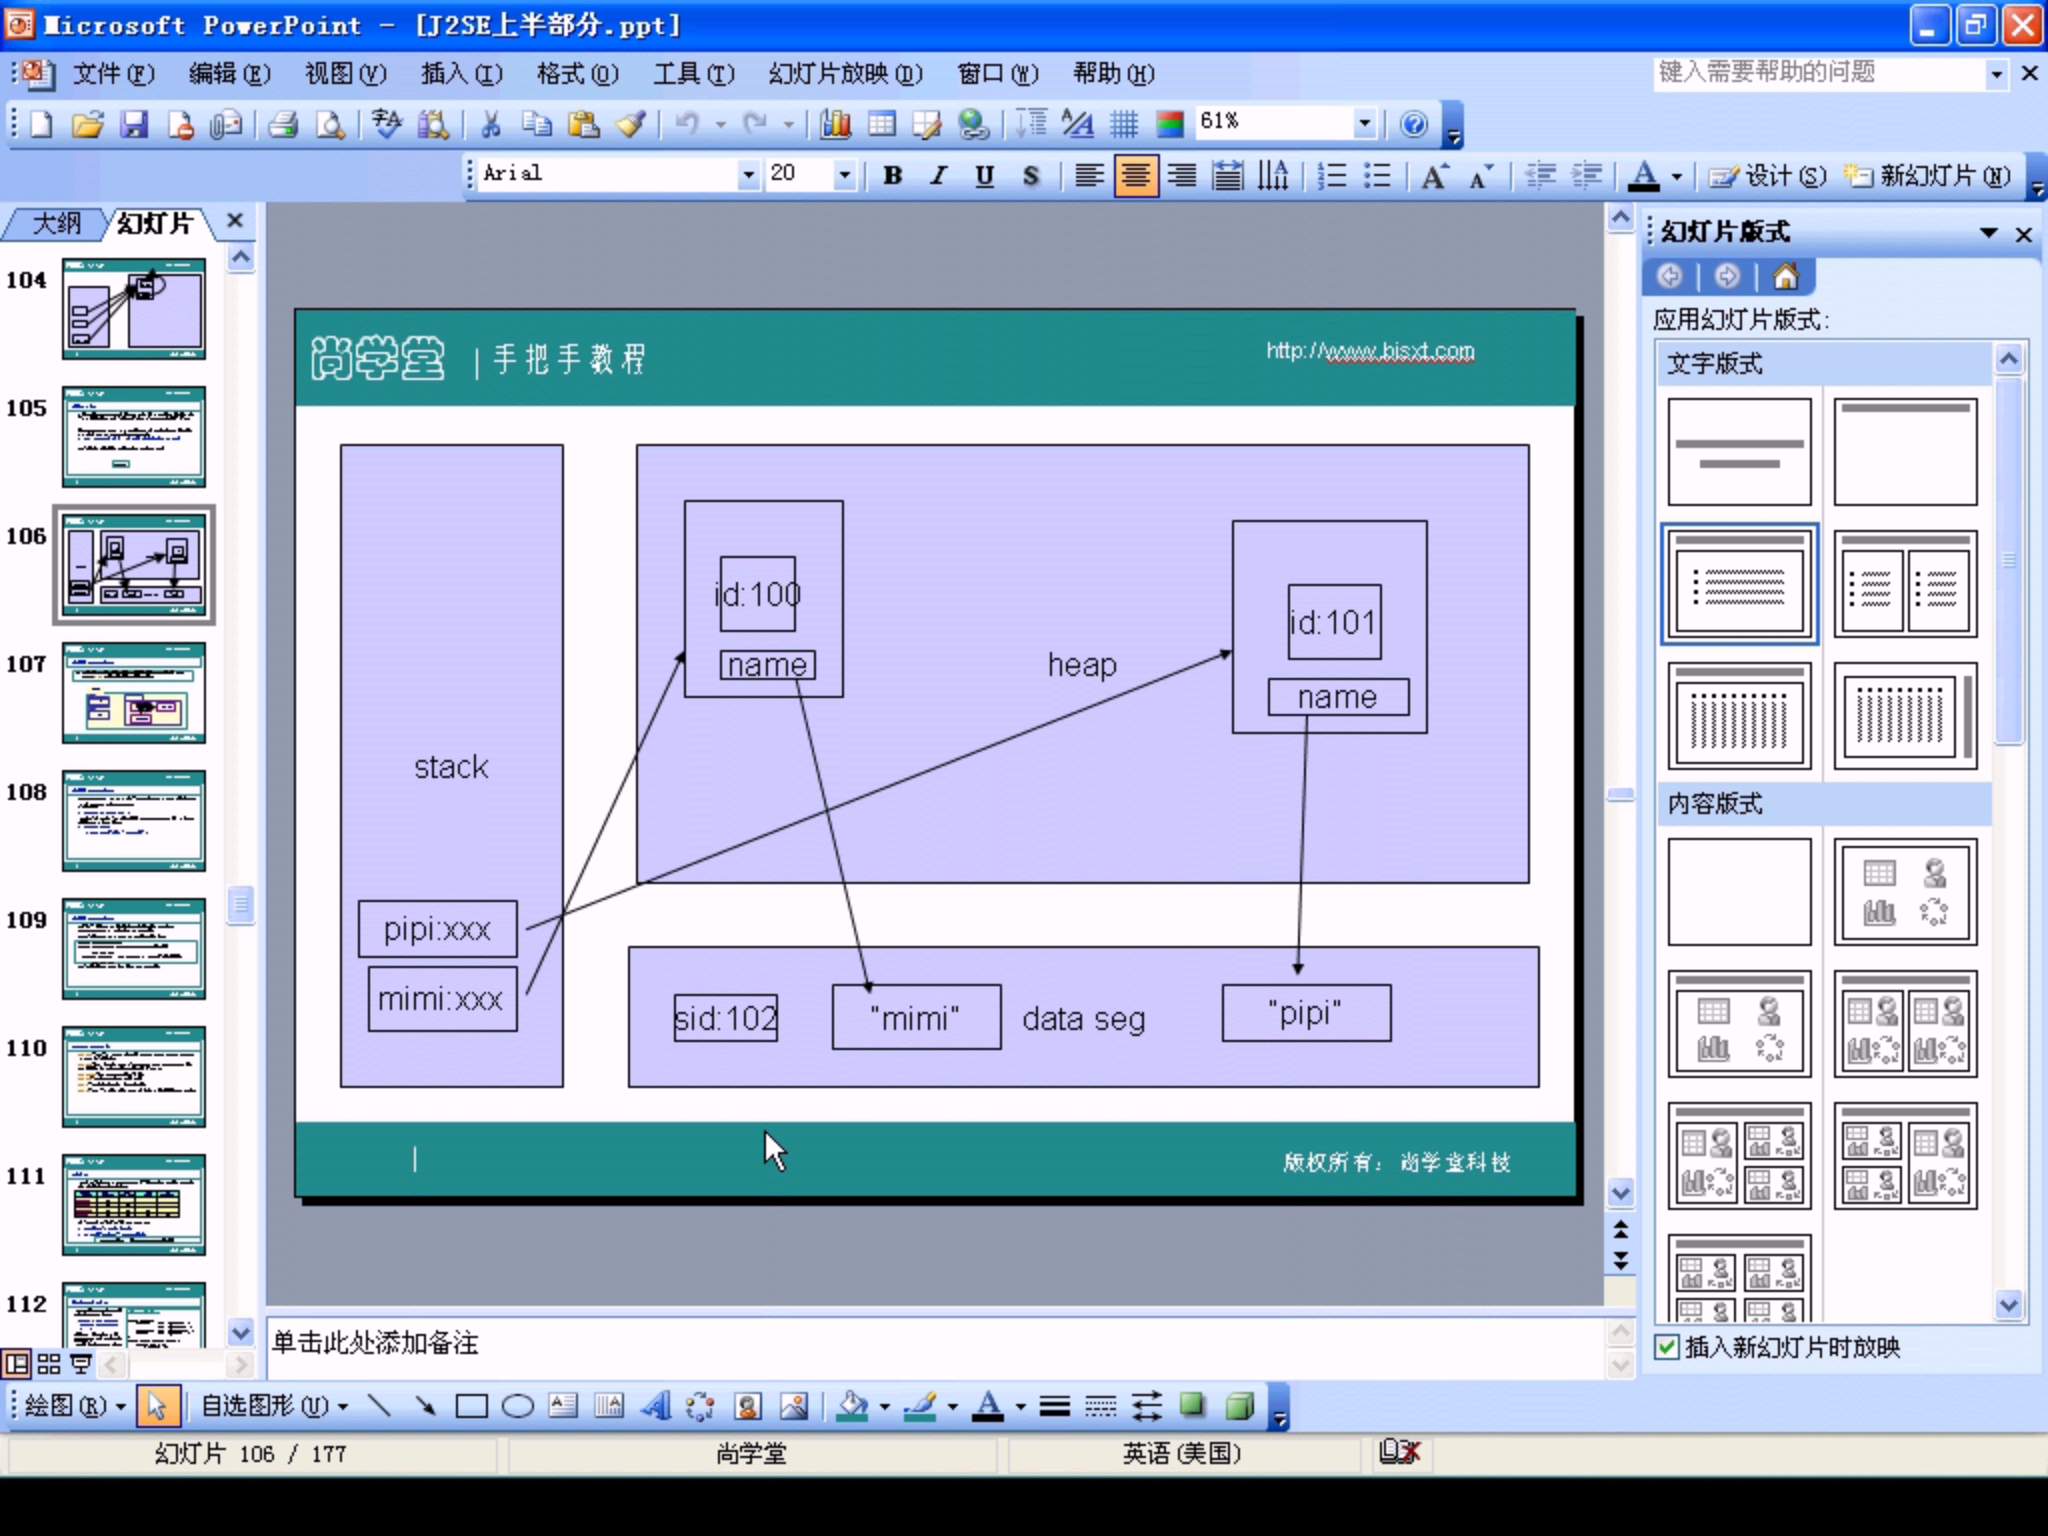Insert WordArt from drawing toolbar
The height and width of the screenshot is (1536, 2048).
tap(655, 1406)
